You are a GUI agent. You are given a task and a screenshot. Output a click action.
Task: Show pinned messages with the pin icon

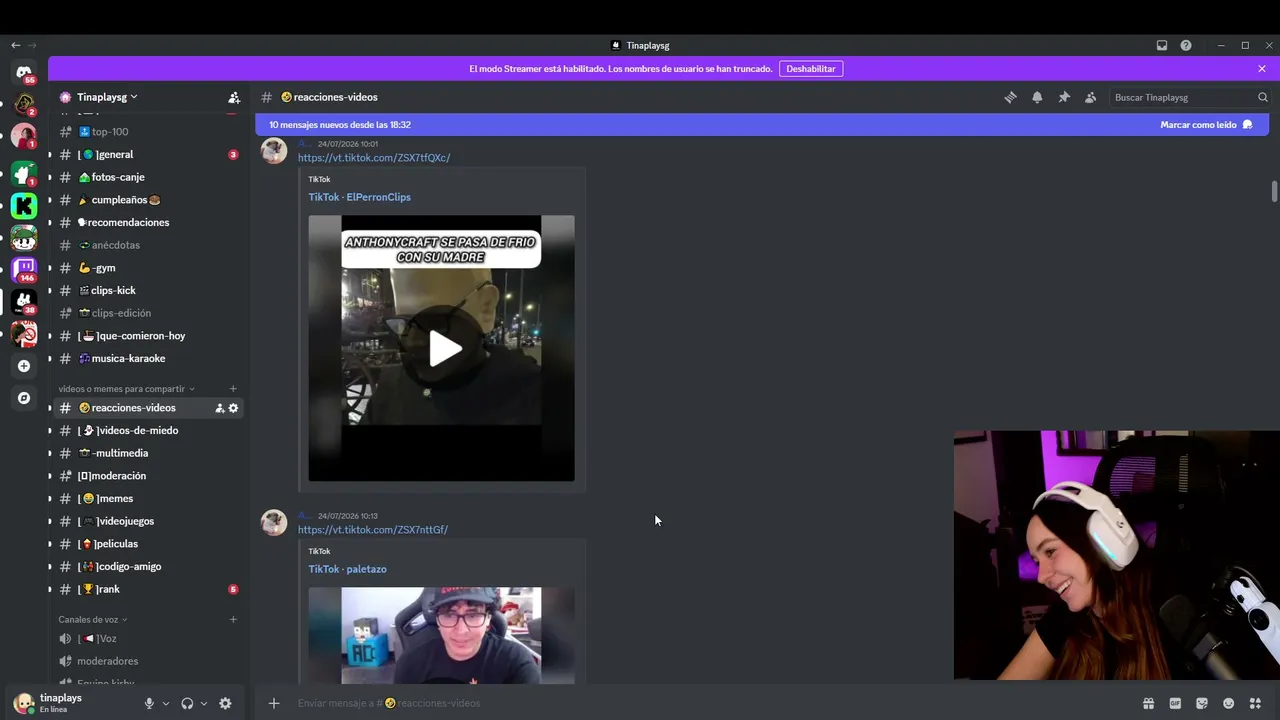pyautogui.click(x=1064, y=97)
